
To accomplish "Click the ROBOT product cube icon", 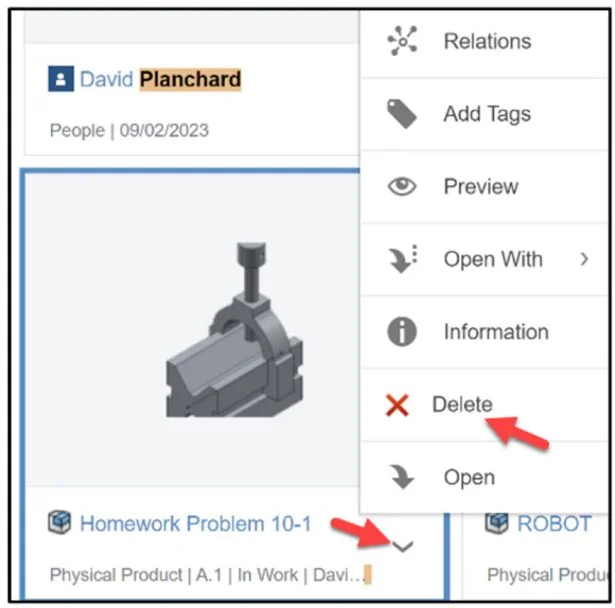I will click(497, 523).
